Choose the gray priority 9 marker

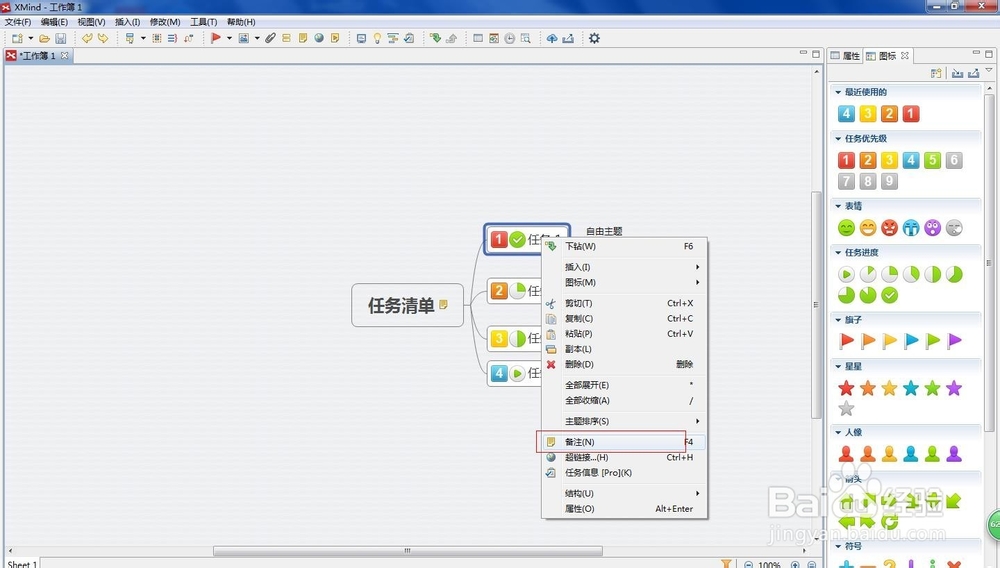(x=889, y=181)
